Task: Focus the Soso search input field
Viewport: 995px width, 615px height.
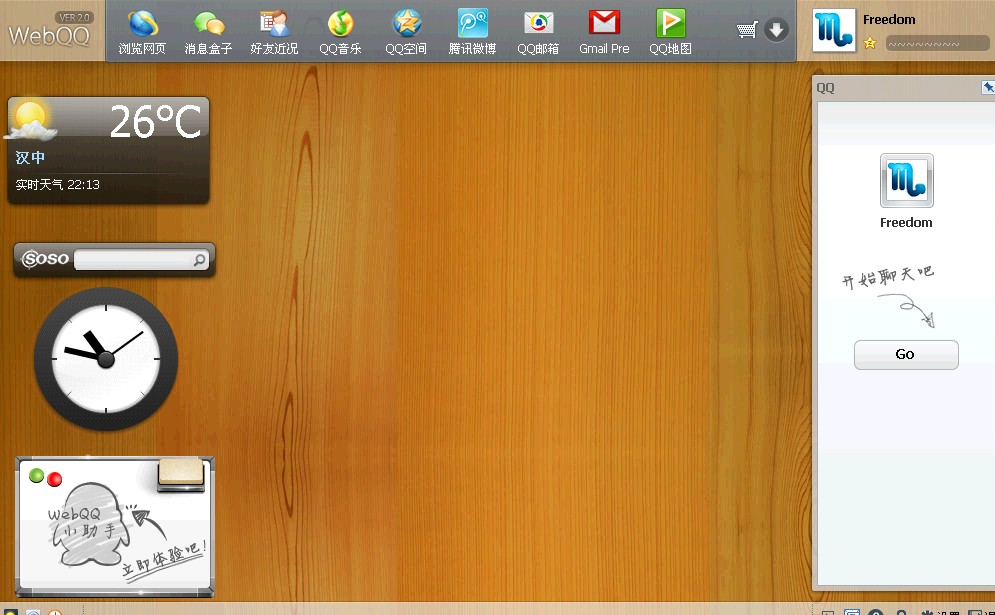Action: point(133,259)
